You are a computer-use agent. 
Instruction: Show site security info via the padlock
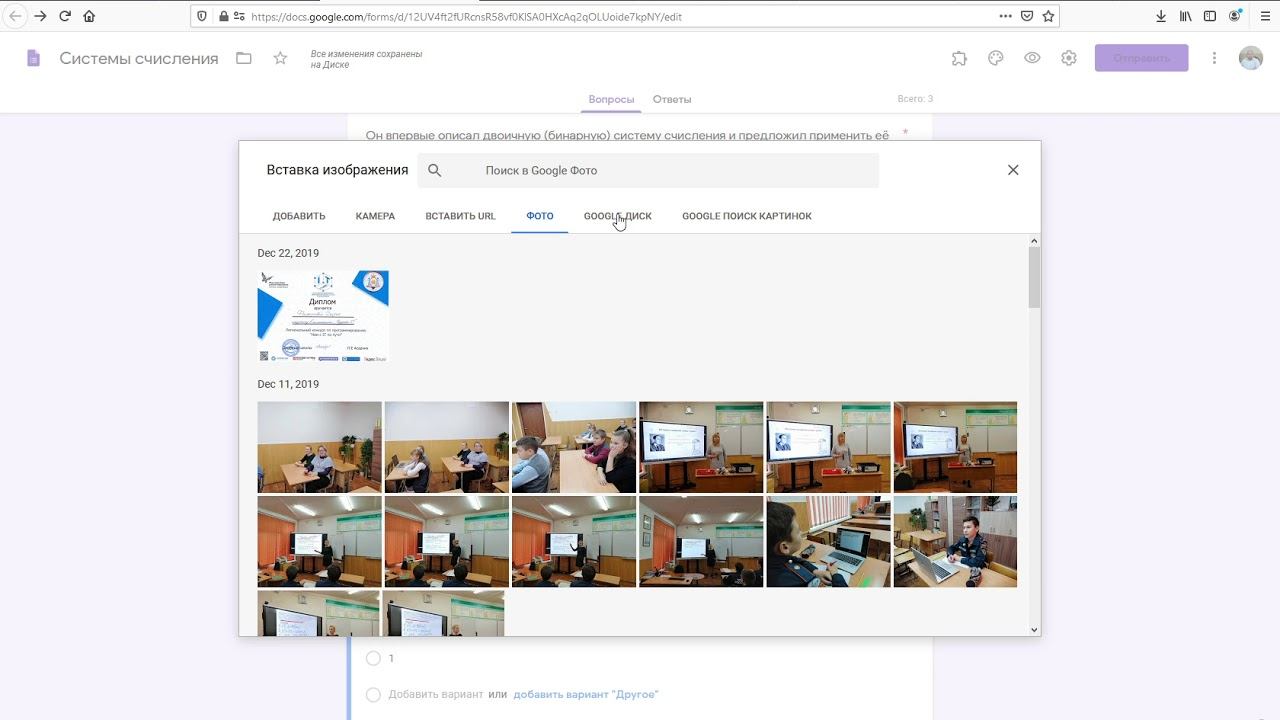point(224,16)
